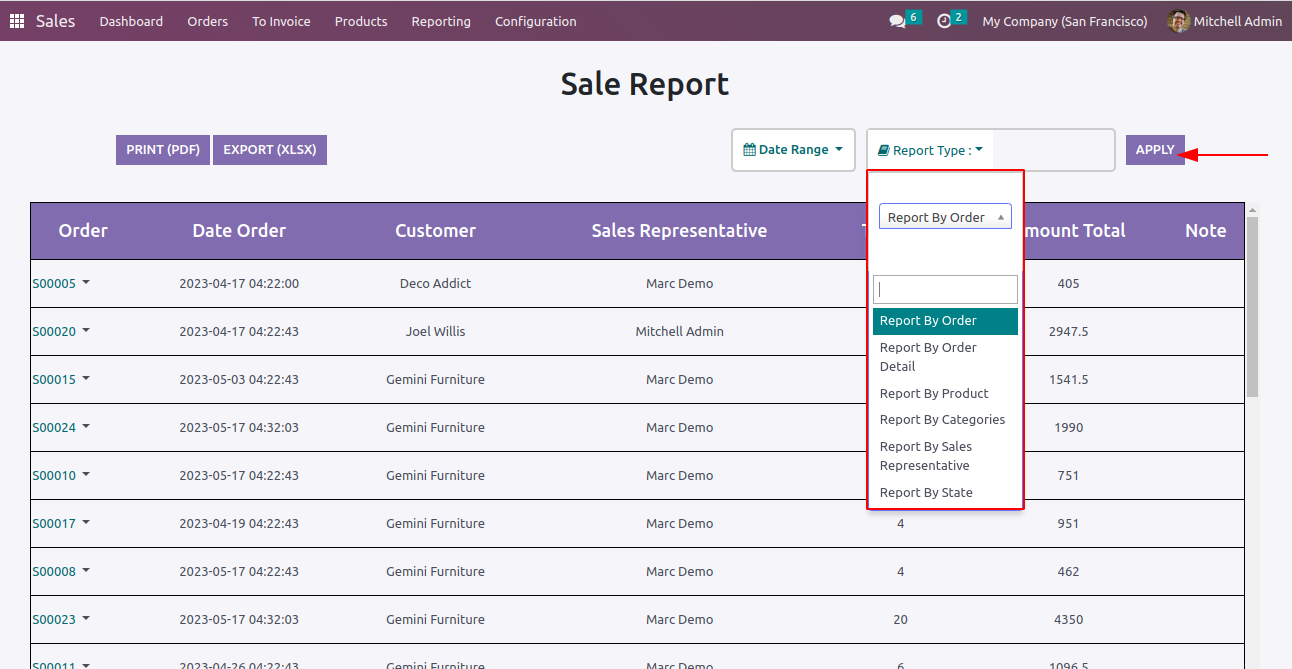Open the Reporting menu
Image resolution: width=1292 pixels, height=669 pixels.
[x=440, y=21]
